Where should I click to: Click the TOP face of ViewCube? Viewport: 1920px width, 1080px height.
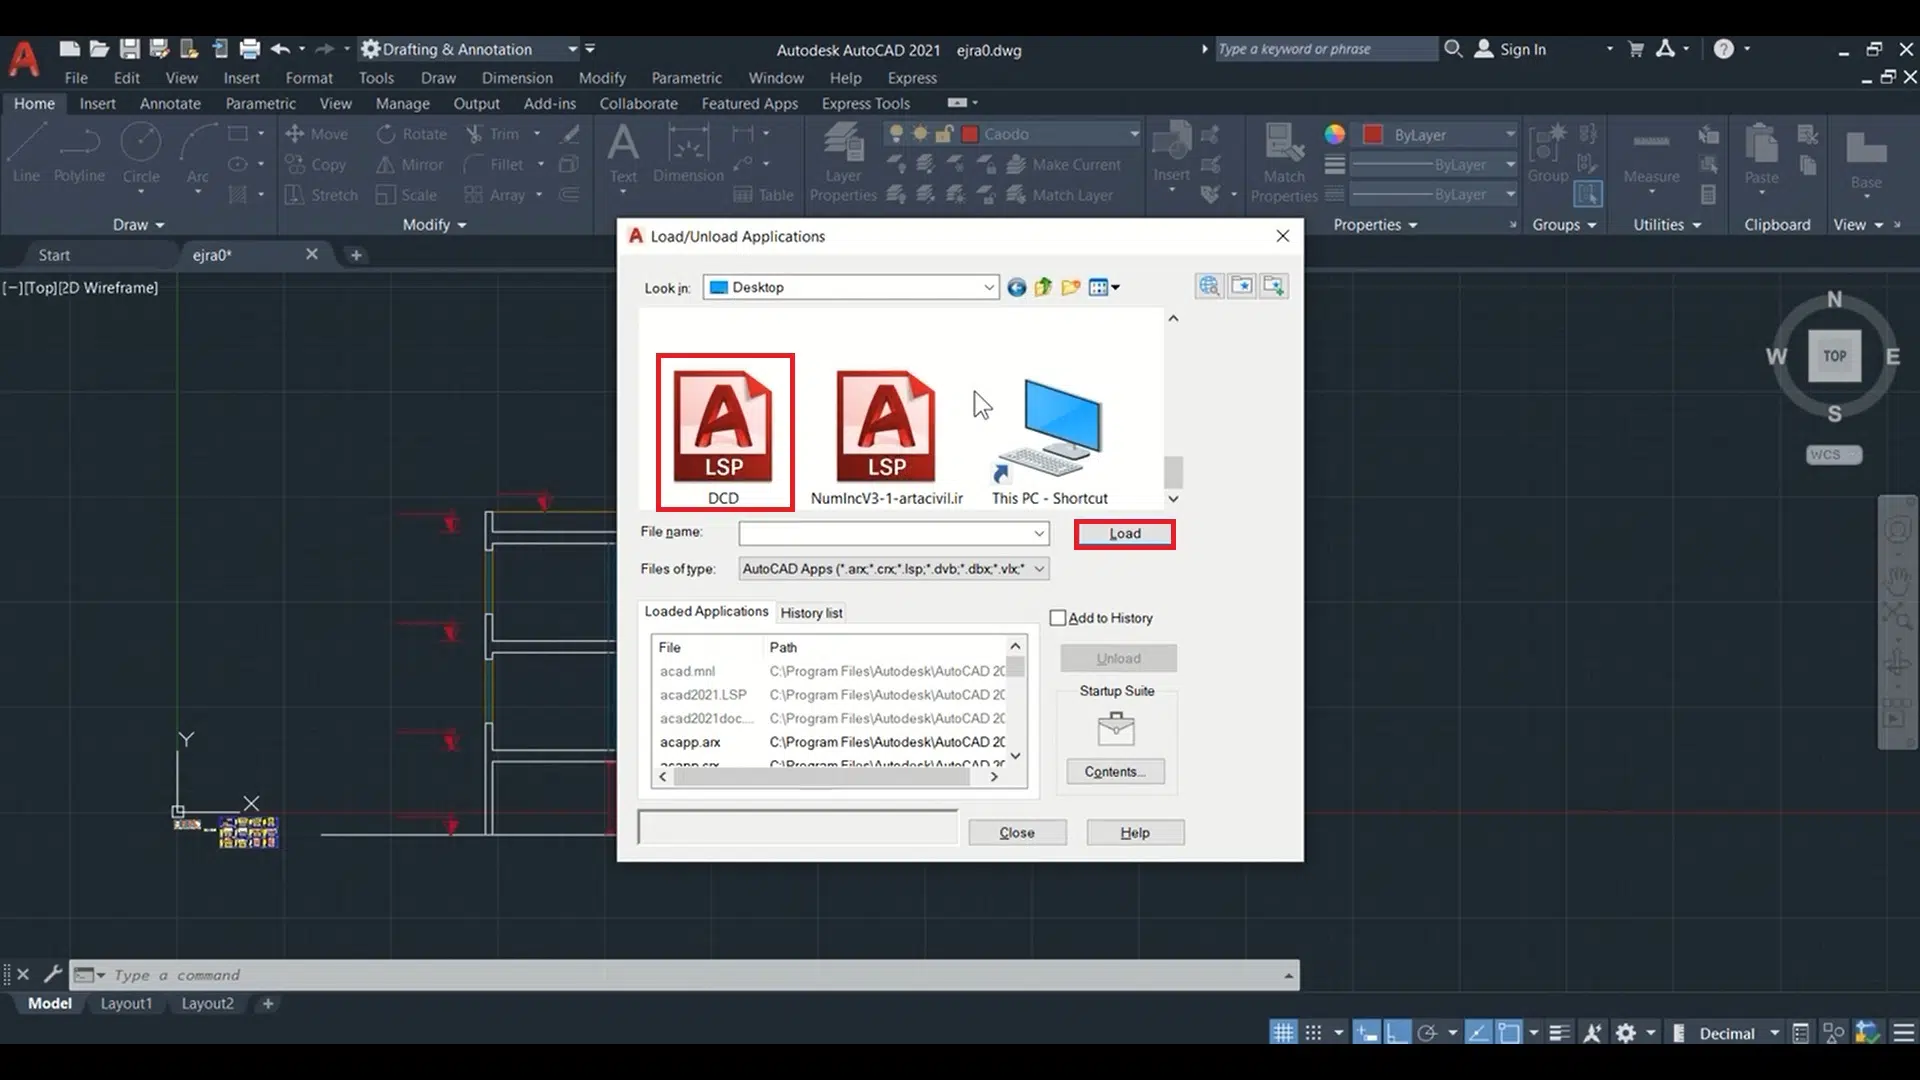pyautogui.click(x=1834, y=356)
